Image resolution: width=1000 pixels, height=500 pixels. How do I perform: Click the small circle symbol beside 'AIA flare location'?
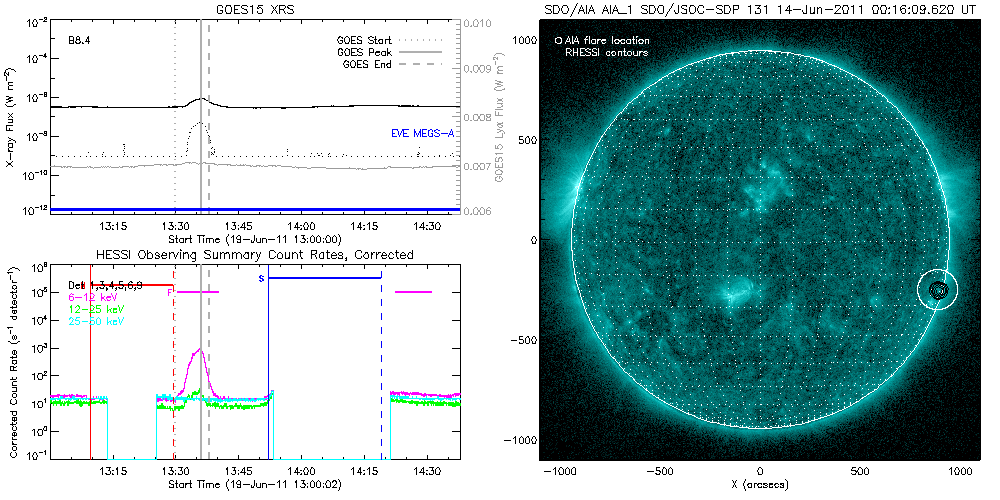pos(558,41)
